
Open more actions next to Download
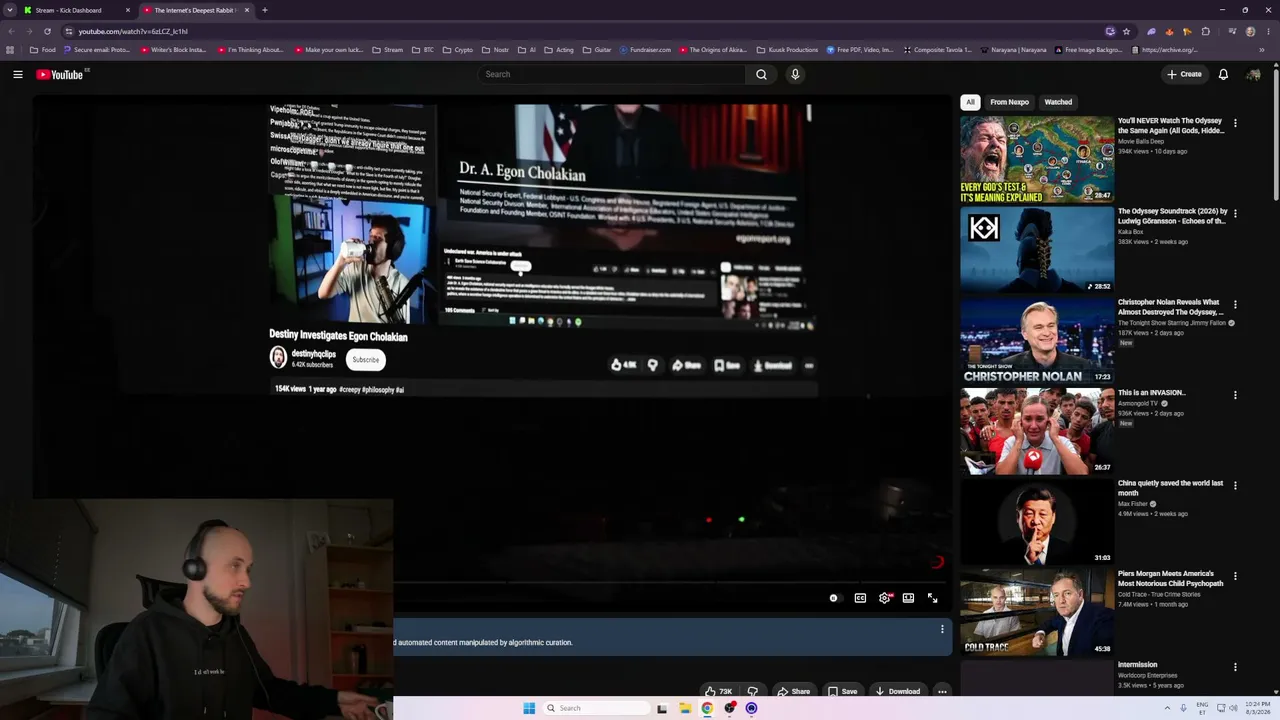coord(942,691)
